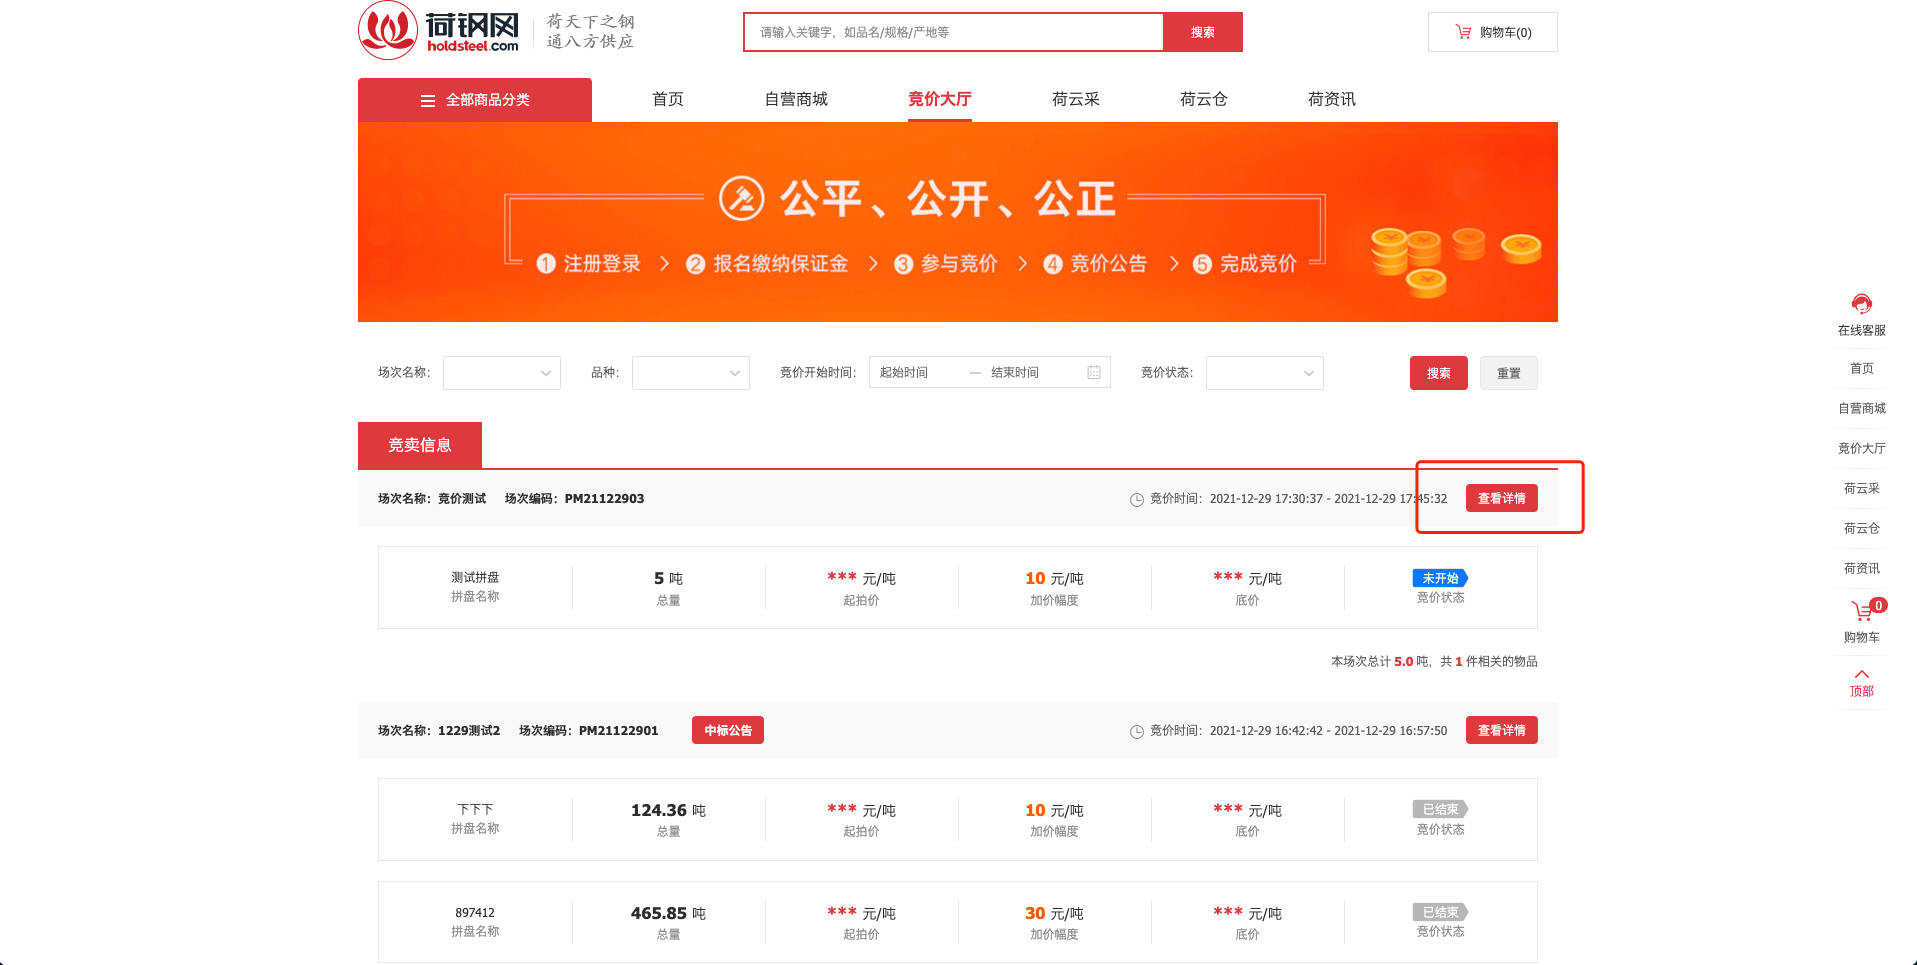The width and height of the screenshot is (1917, 965).
Task: Click the holdsteel.com logo
Action: (x=440, y=31)
